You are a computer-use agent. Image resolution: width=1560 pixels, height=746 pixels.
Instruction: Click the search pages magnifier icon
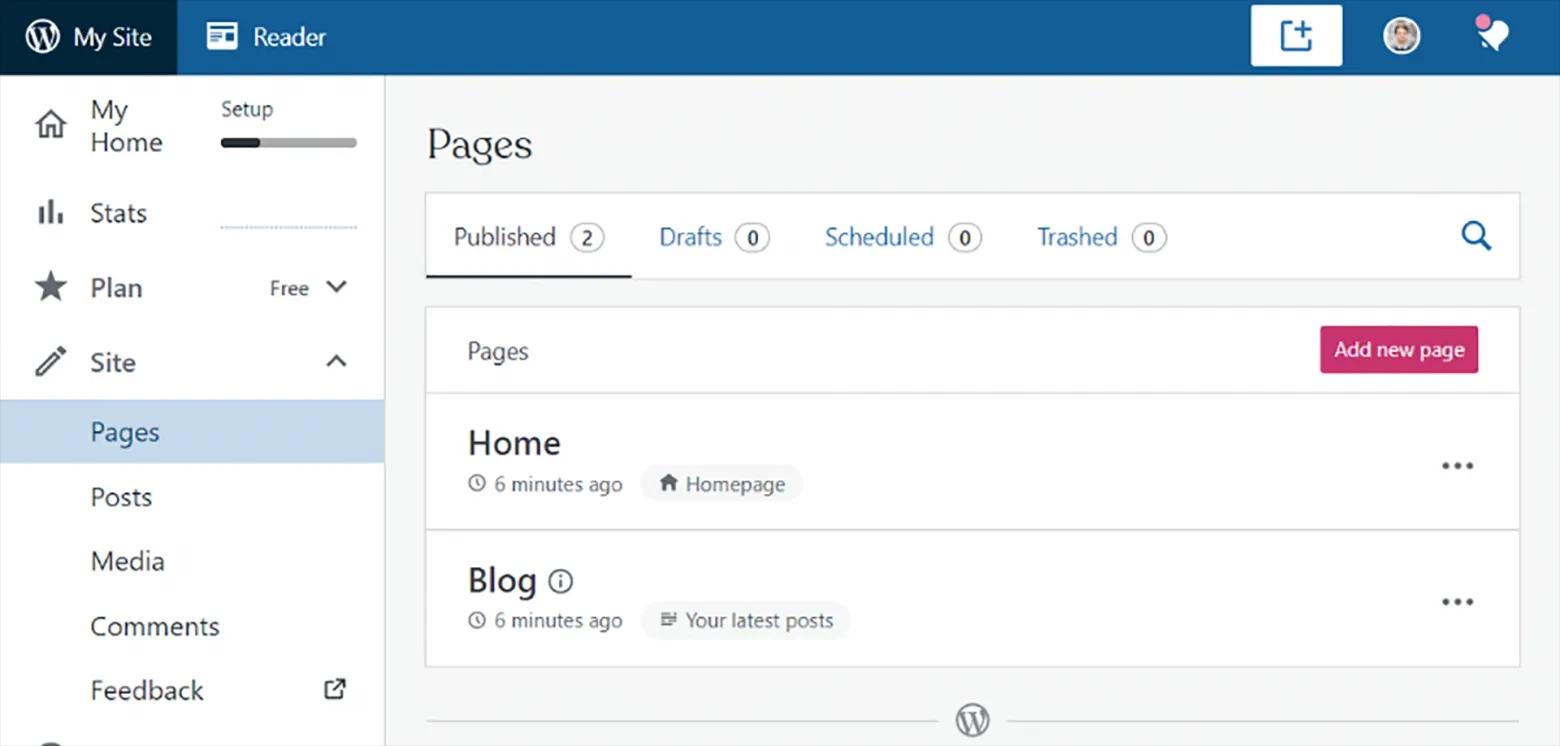pyautogui.click(x=1476, y=237)
